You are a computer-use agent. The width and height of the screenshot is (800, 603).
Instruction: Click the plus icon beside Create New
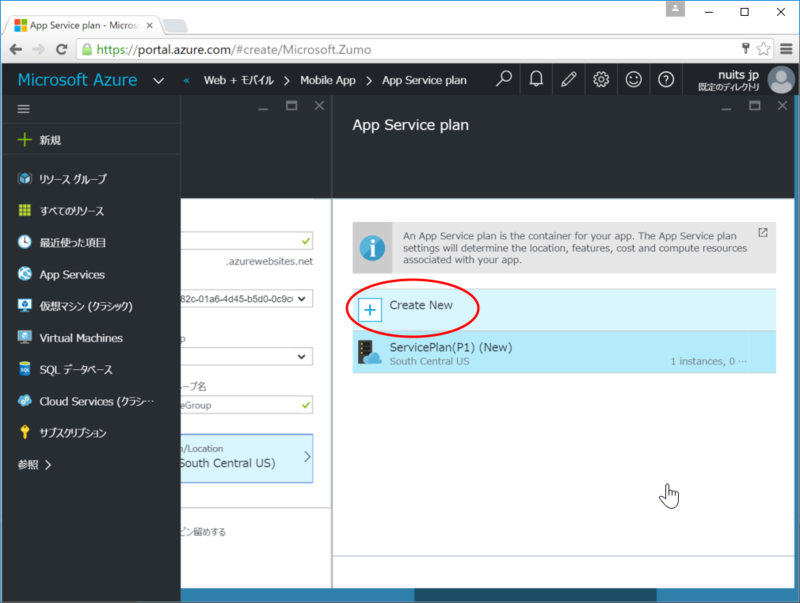pos(370,310)
